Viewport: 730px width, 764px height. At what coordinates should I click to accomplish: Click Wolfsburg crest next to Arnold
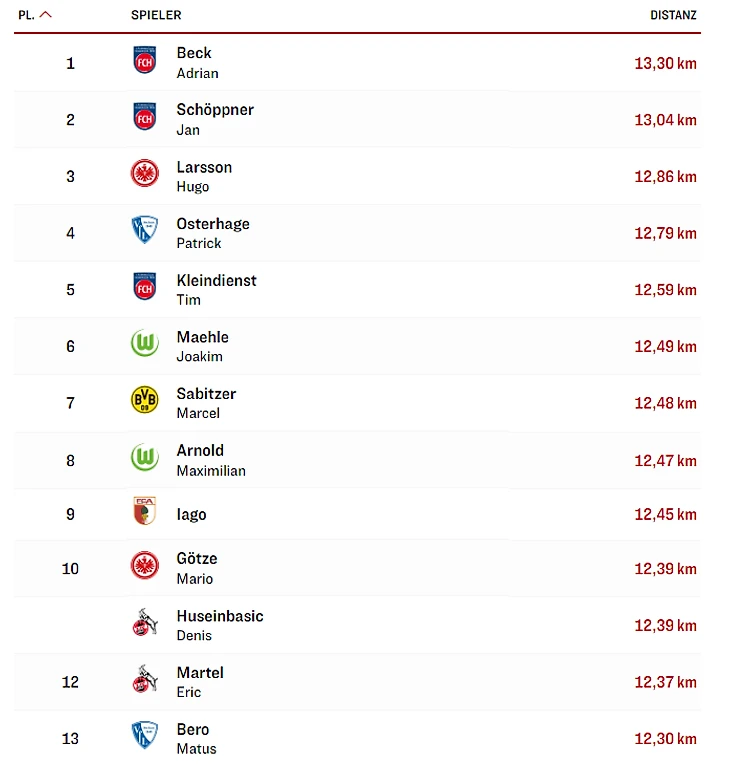(x=145, y=459)
